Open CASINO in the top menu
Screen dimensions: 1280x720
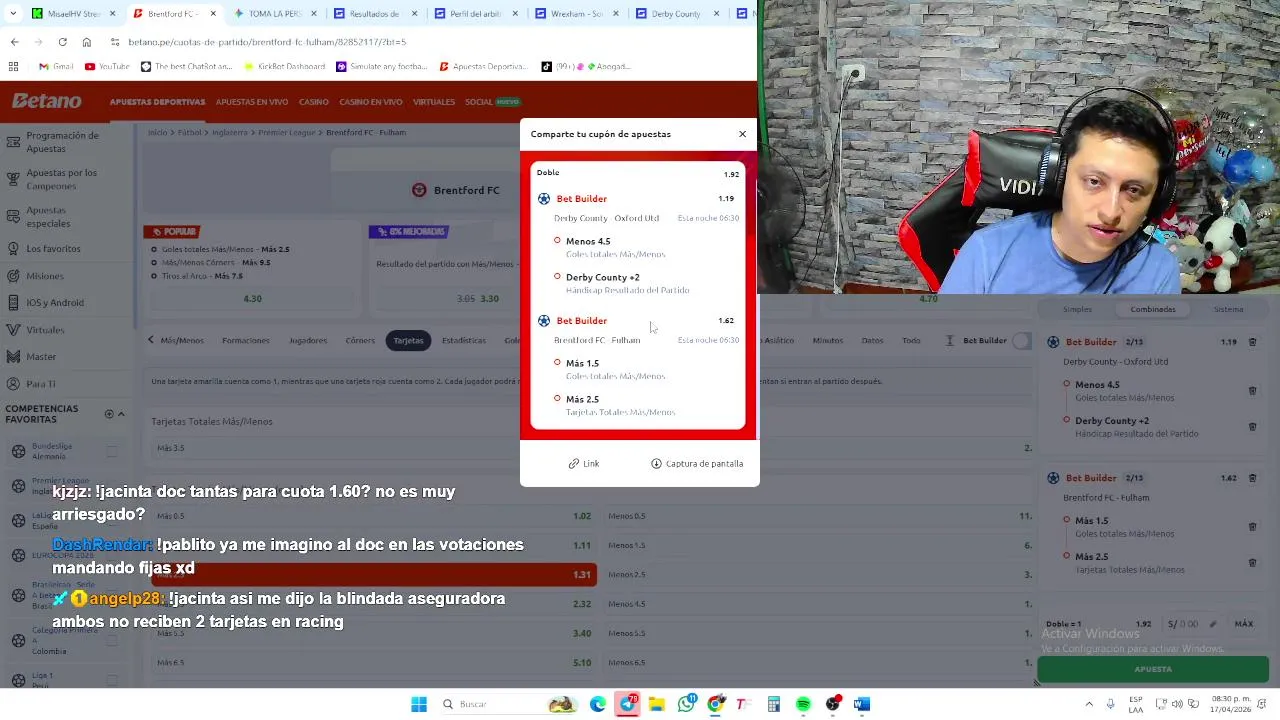pos(314,102)
